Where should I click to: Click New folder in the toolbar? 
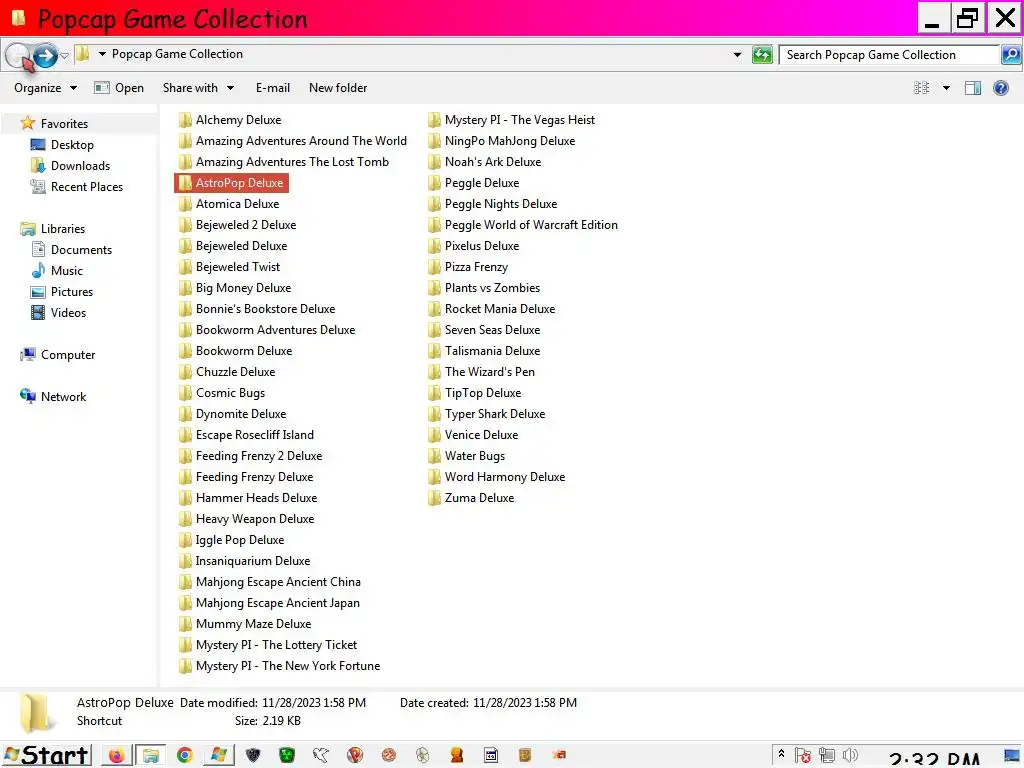[x=338, y=88]
